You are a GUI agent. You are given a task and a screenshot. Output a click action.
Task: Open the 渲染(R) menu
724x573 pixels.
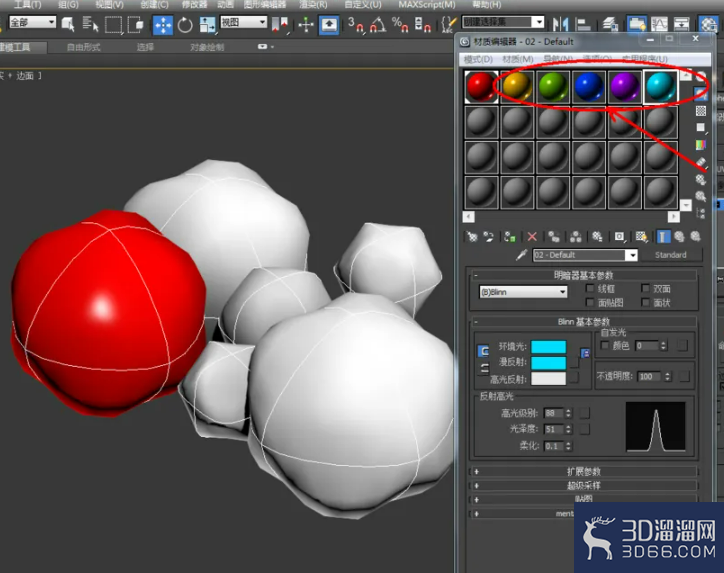pyautogui.click(x=313, y=5)
